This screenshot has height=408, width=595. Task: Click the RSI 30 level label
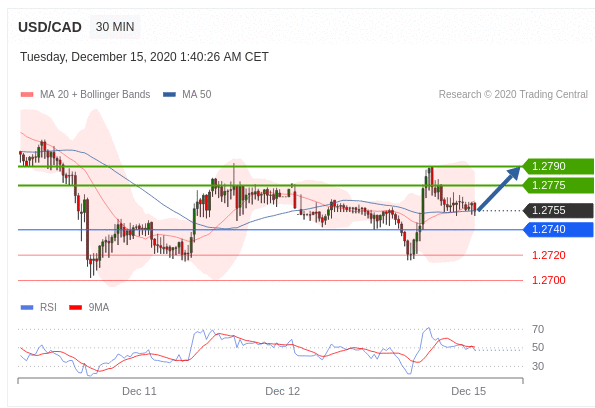538,366
